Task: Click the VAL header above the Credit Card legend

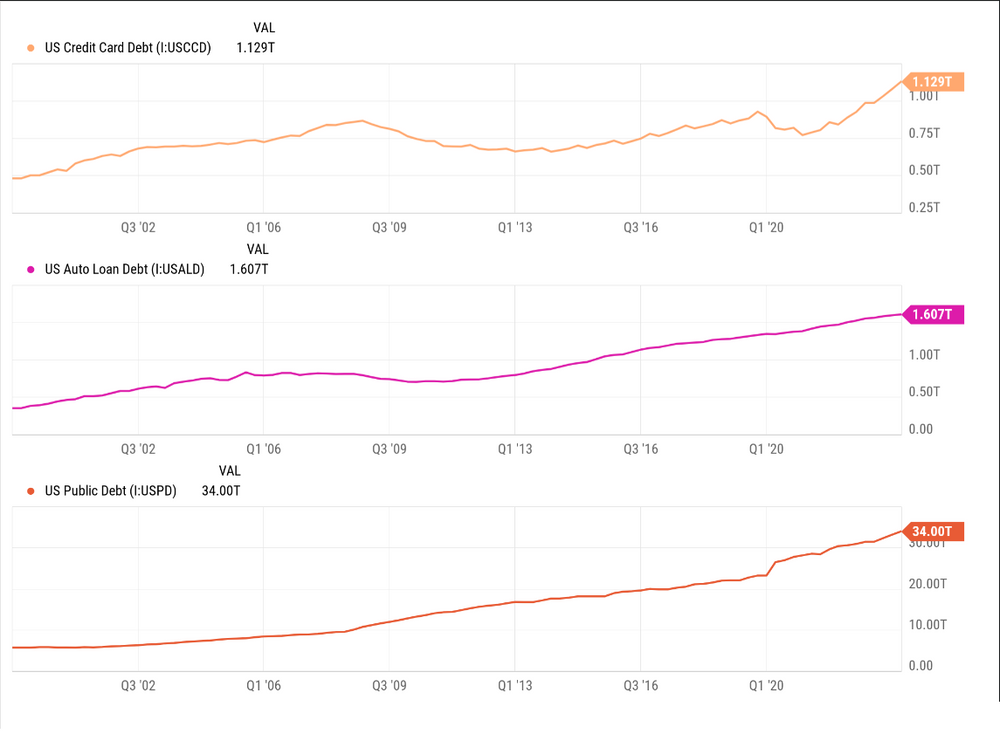Action: (x=264, y=28)
